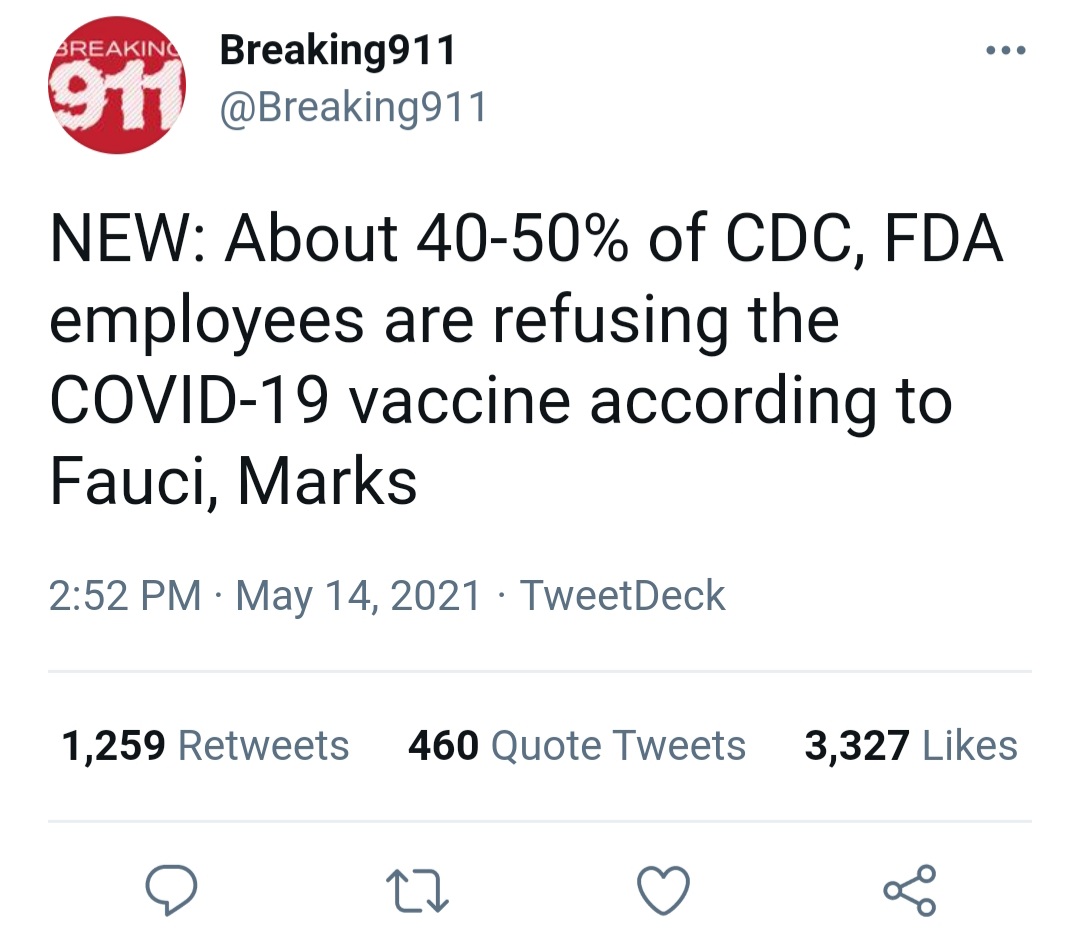Like the tweet with the heart icon

click(663, 890)
